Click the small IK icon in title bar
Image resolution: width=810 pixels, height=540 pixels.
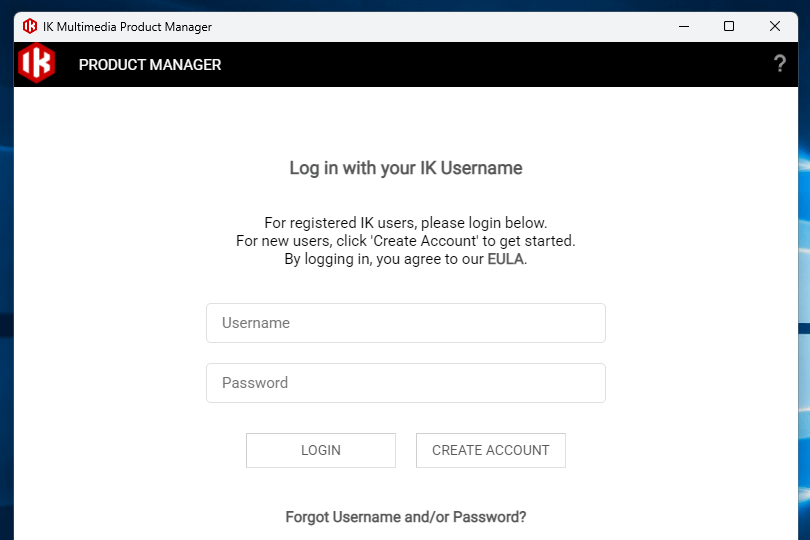coord(30,27)
